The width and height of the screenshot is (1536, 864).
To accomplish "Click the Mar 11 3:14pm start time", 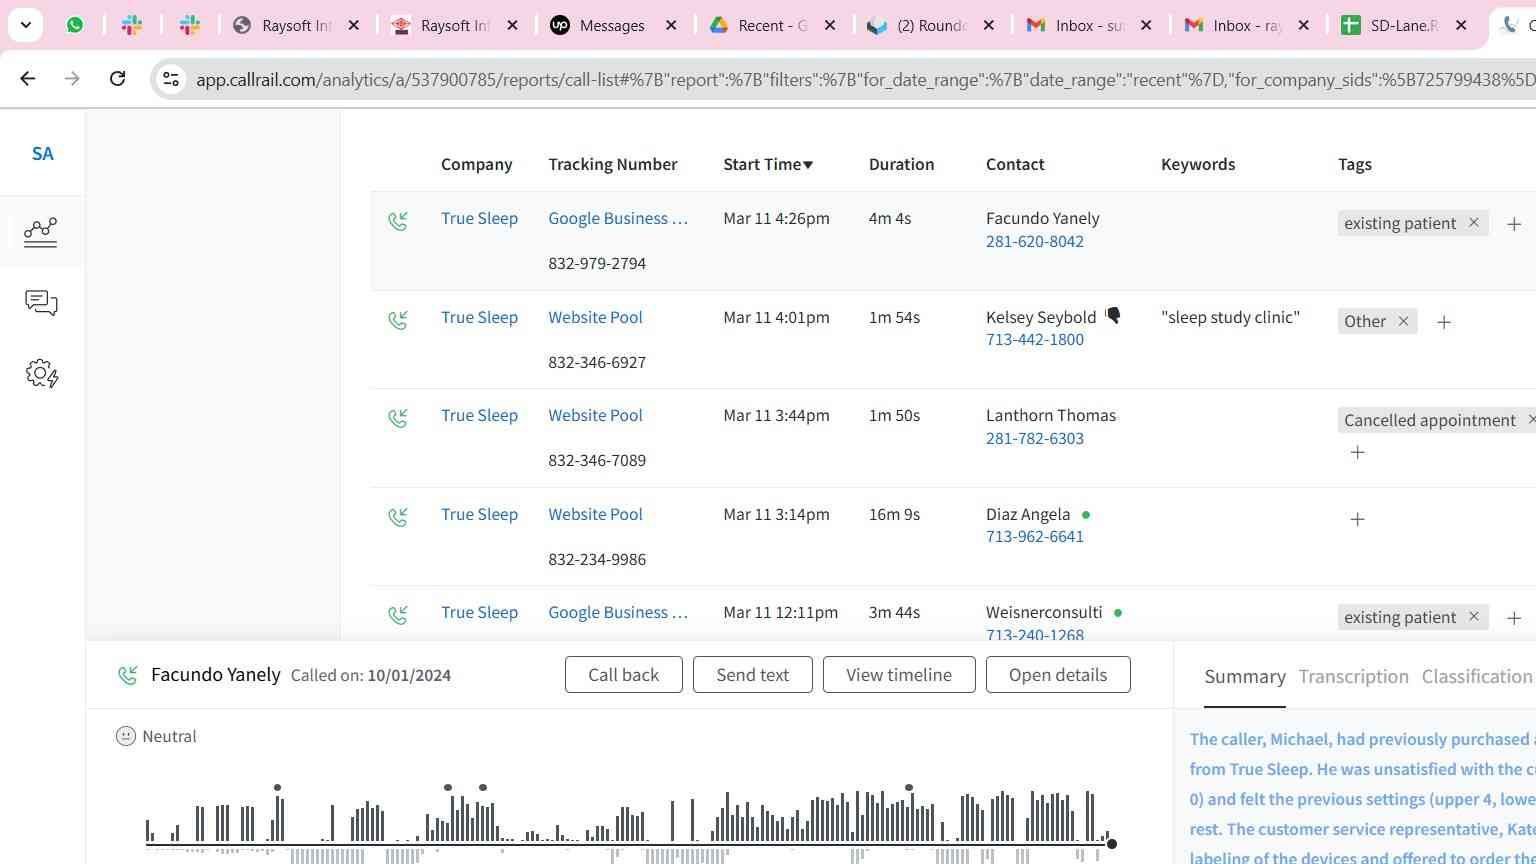I will (776, 515).
